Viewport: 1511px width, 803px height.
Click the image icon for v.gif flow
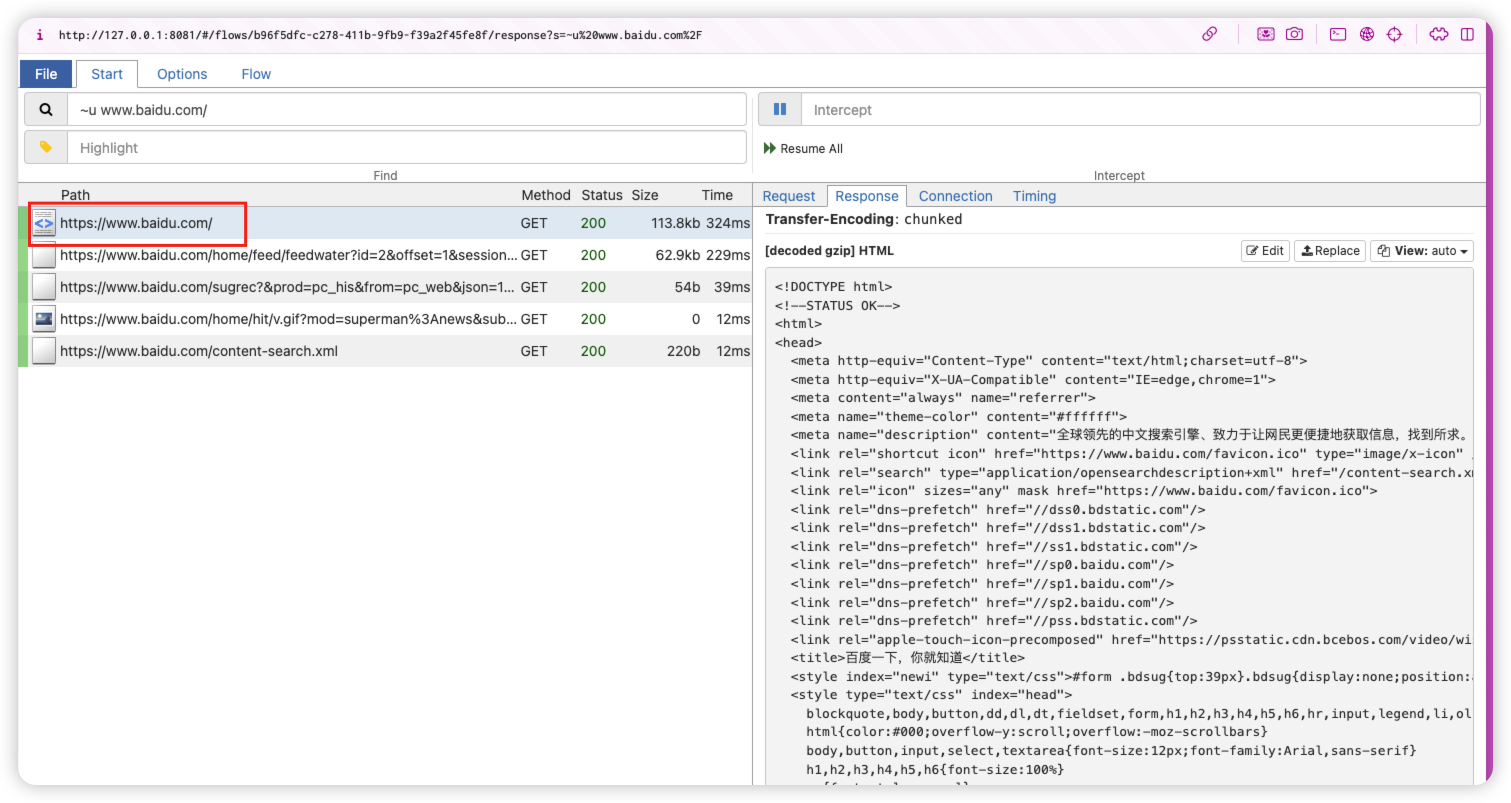coord(44,319)
